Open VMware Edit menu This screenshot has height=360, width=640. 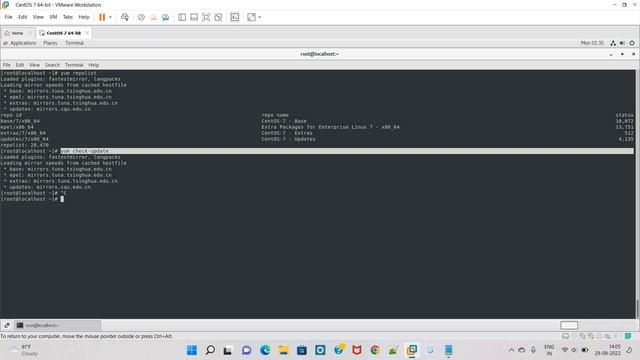tap(22, 17)
